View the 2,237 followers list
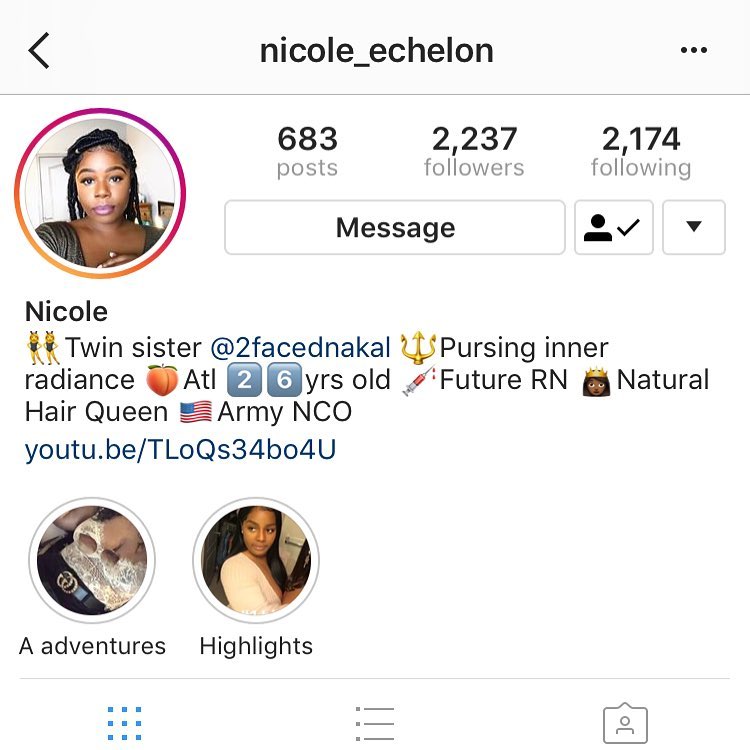The width and height of the screenshot is (750, 750). tap(474, 151)
